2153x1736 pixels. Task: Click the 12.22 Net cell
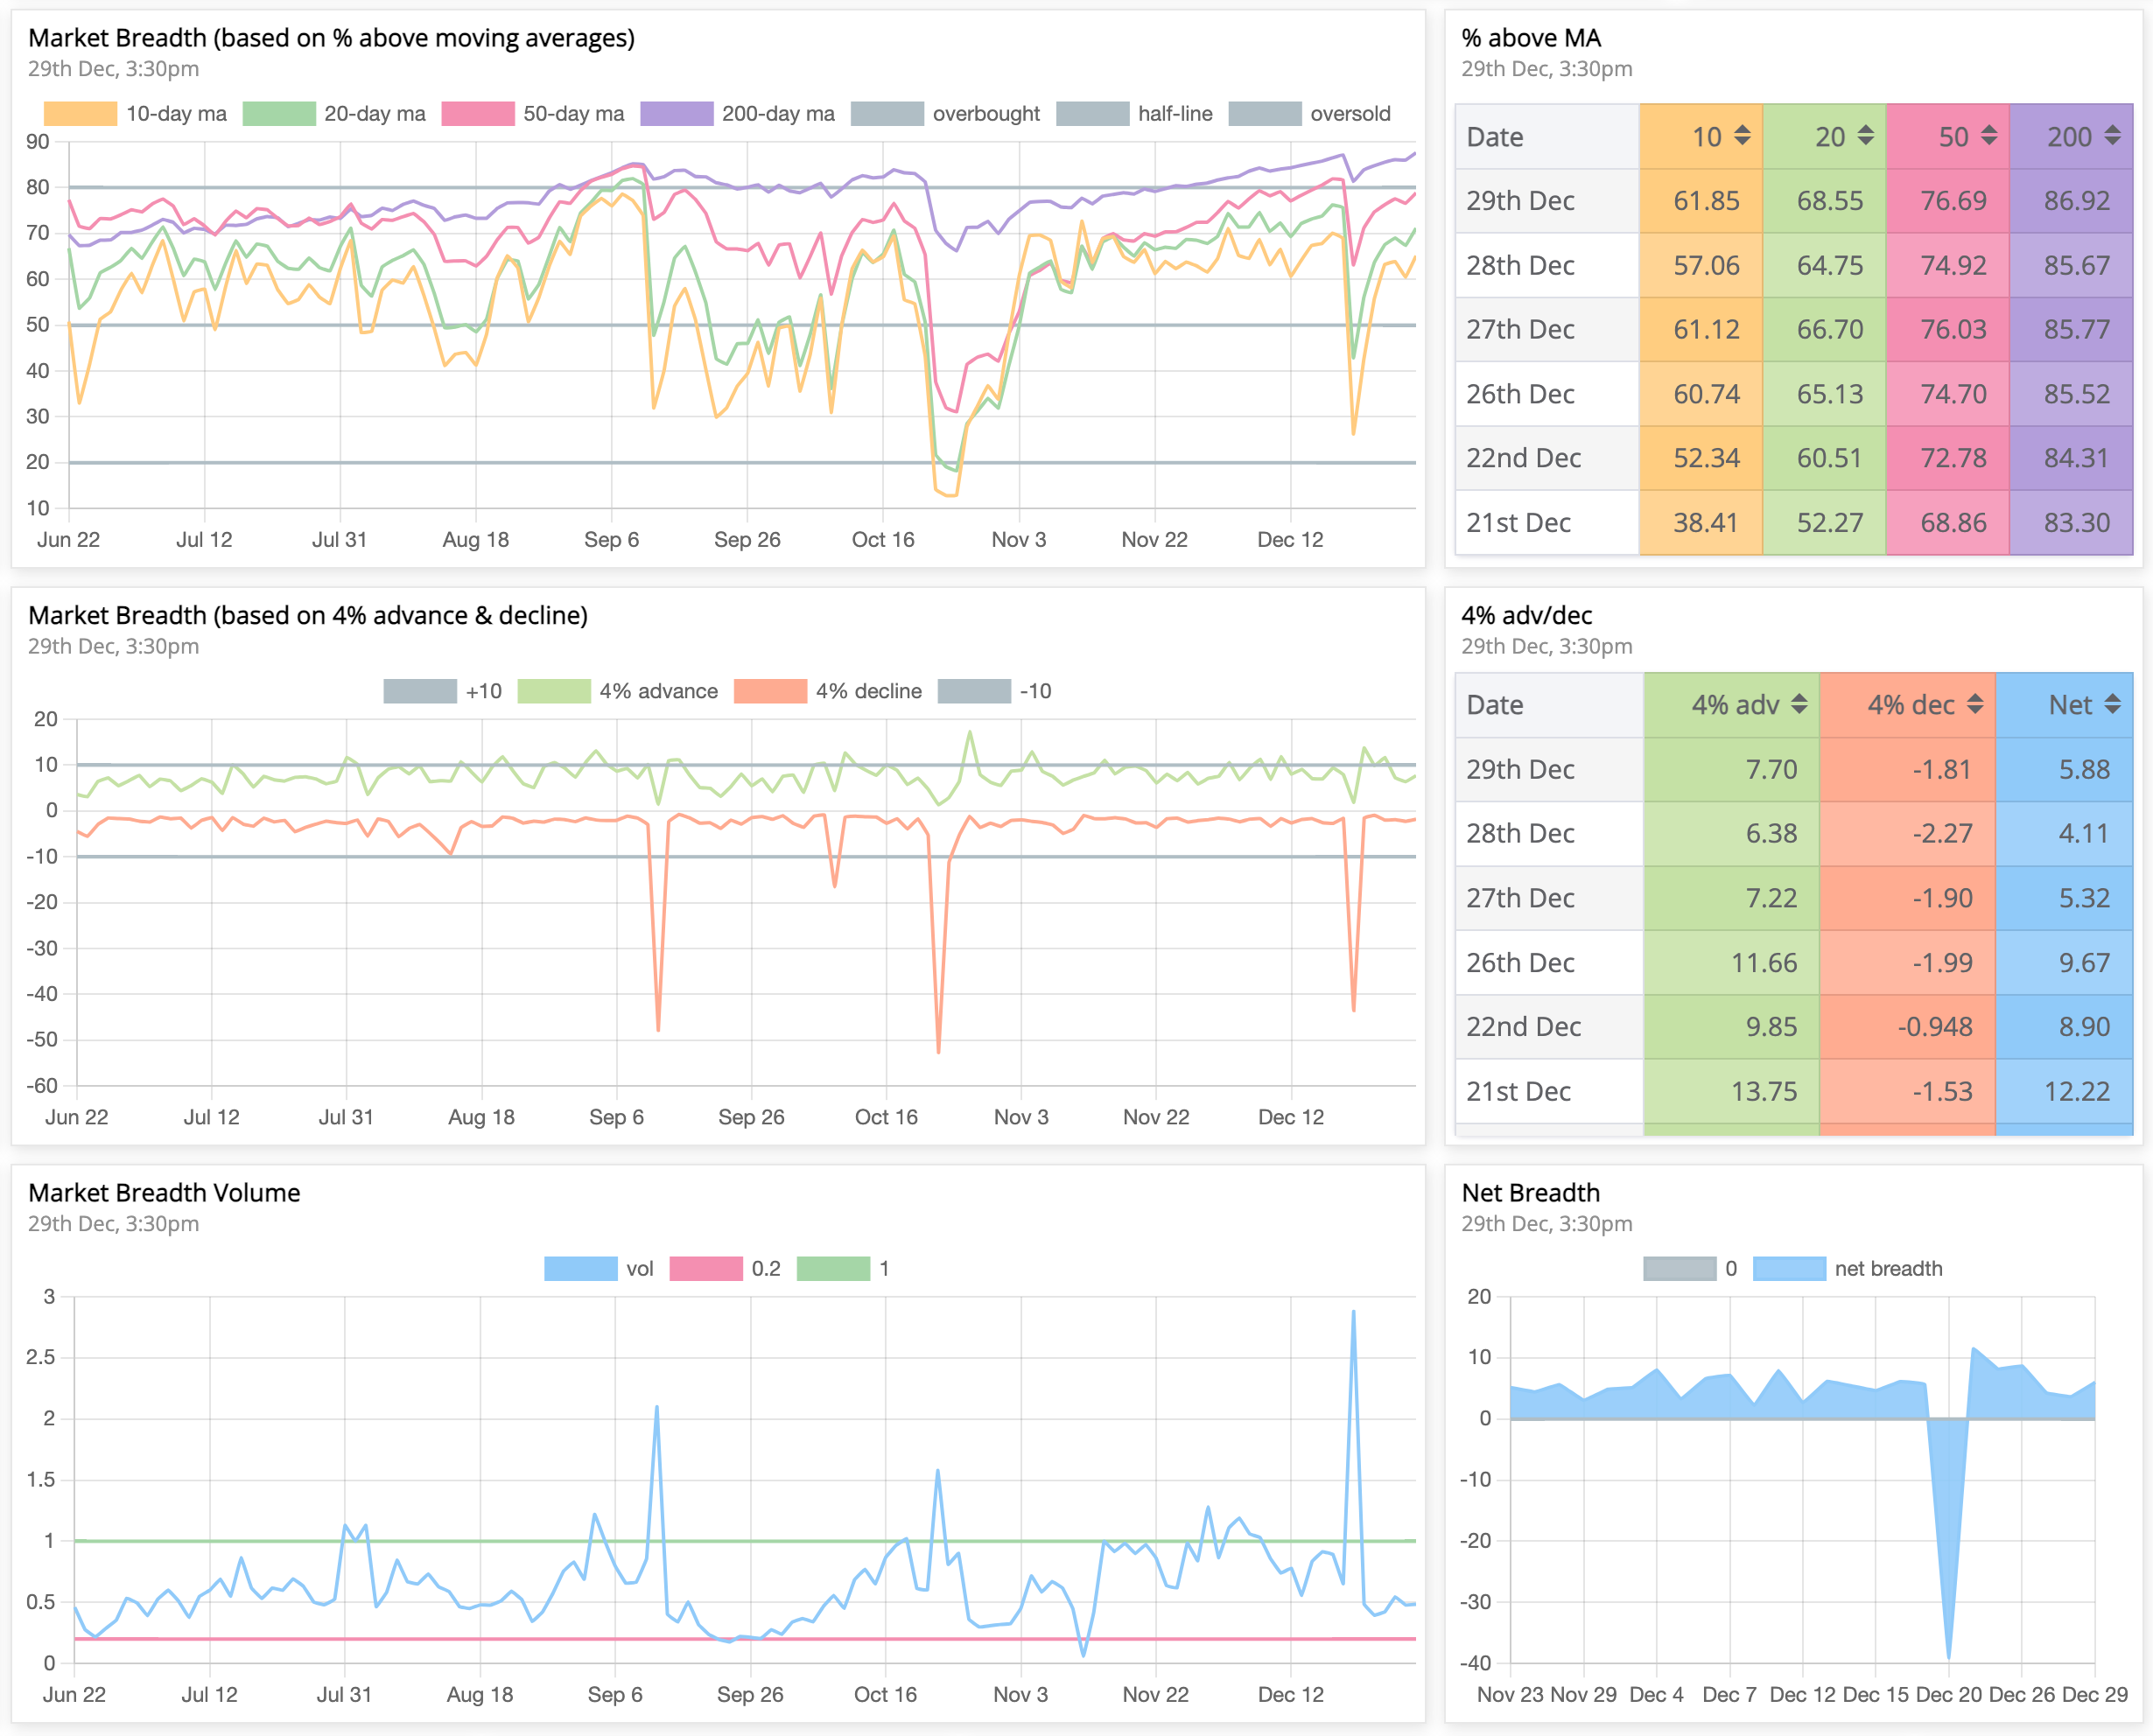(2064, 1091)
